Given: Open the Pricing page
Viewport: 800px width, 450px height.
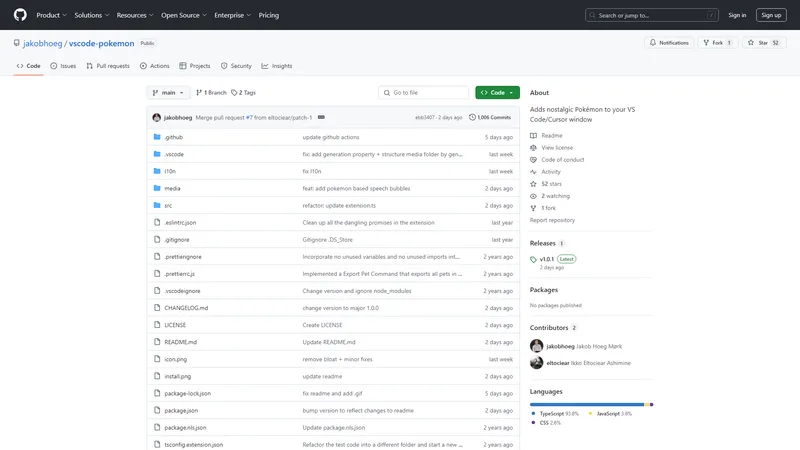Looking at the screenshot, I should 269,15.
